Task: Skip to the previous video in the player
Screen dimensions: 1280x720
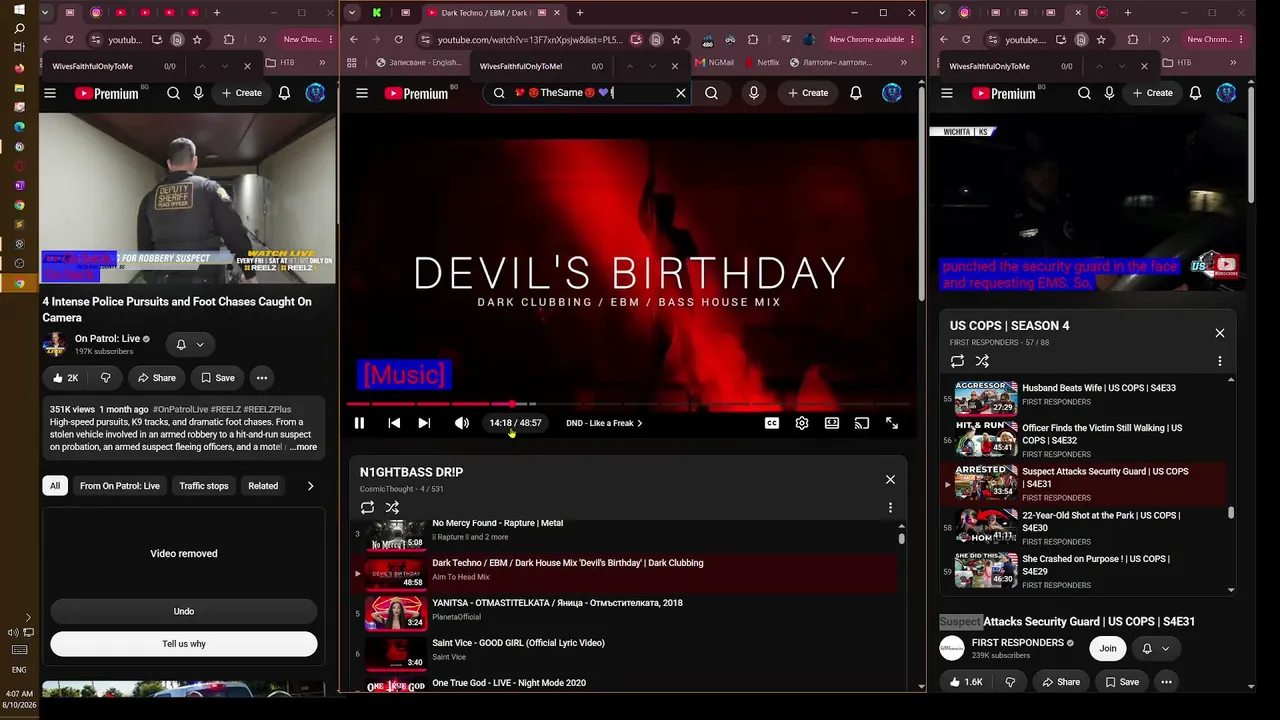Action: point(394,423)
